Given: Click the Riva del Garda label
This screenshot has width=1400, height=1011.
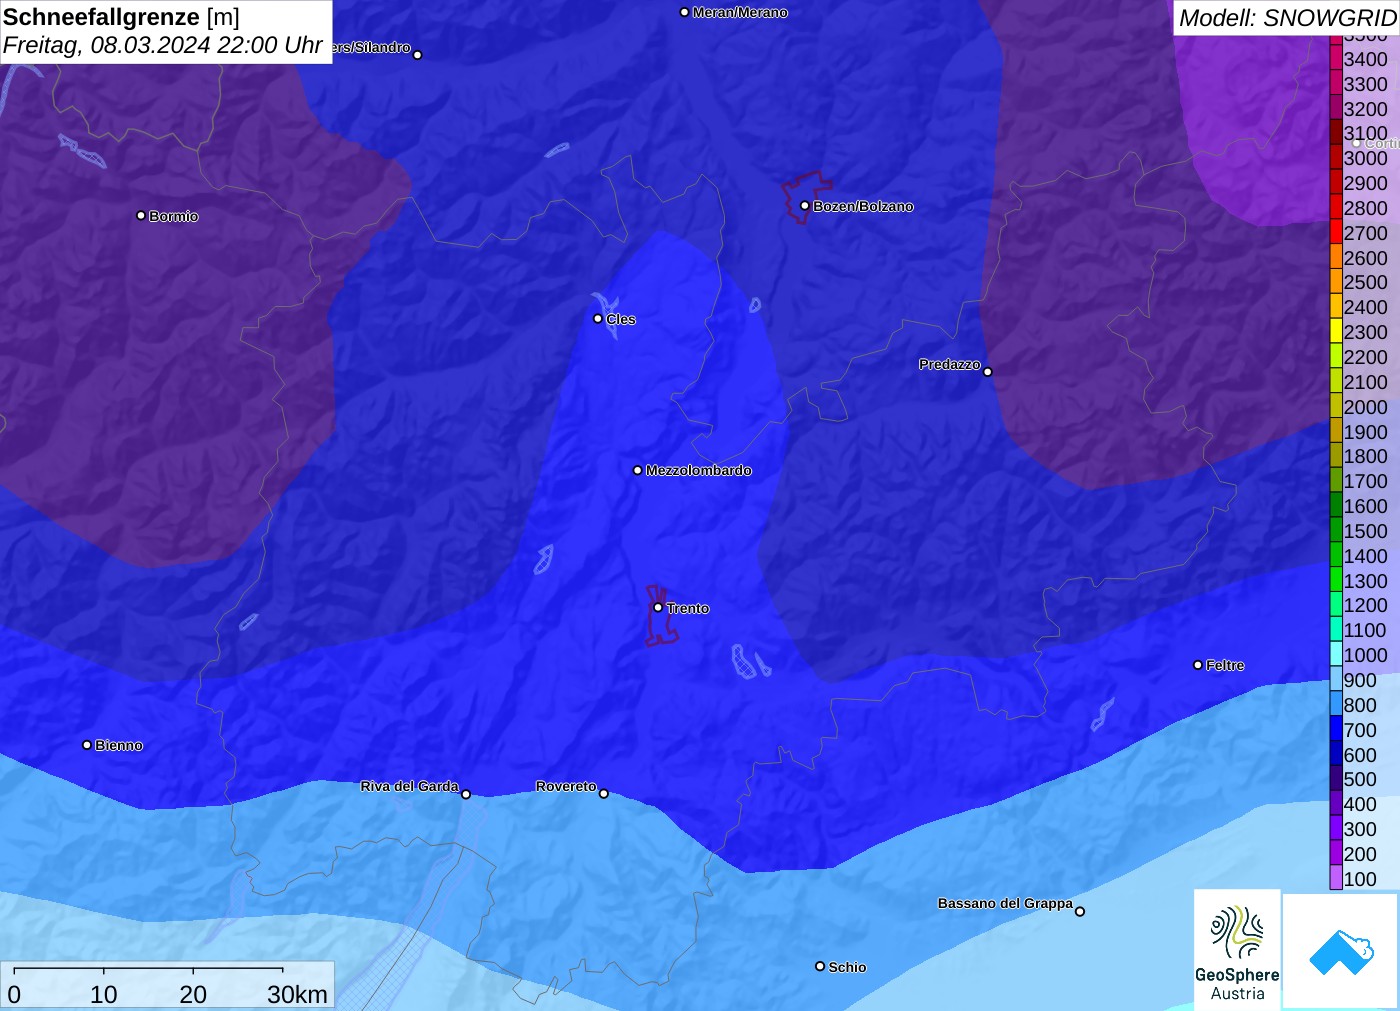Looking at the screenshot, I should tap(409, 786).
